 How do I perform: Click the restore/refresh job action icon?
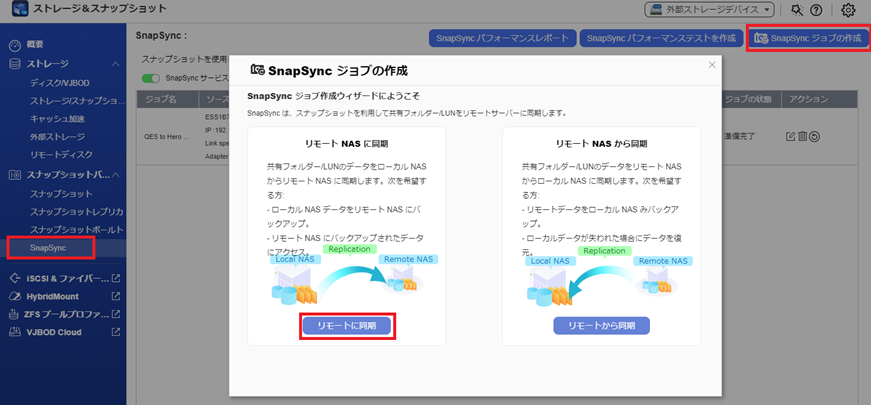pyautogui.click(x=814, y=136)
